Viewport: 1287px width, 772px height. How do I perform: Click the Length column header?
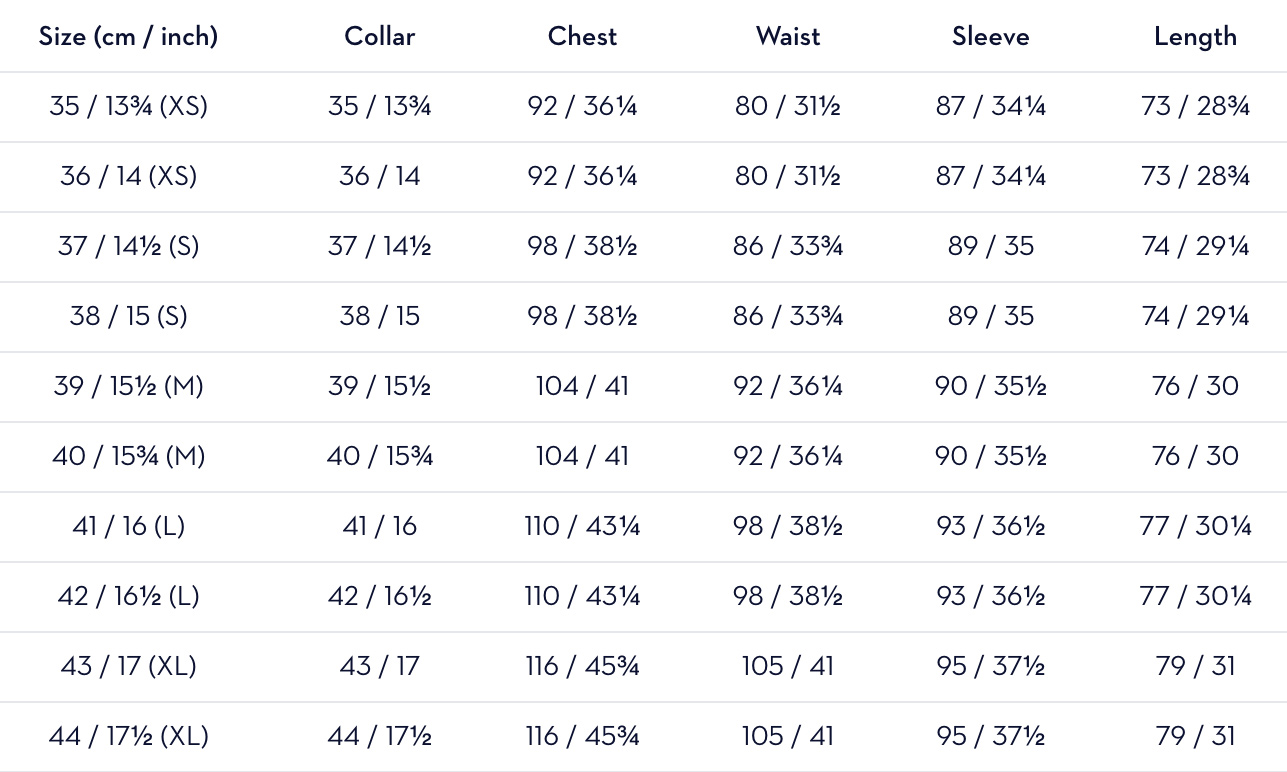click(1195, 37)
